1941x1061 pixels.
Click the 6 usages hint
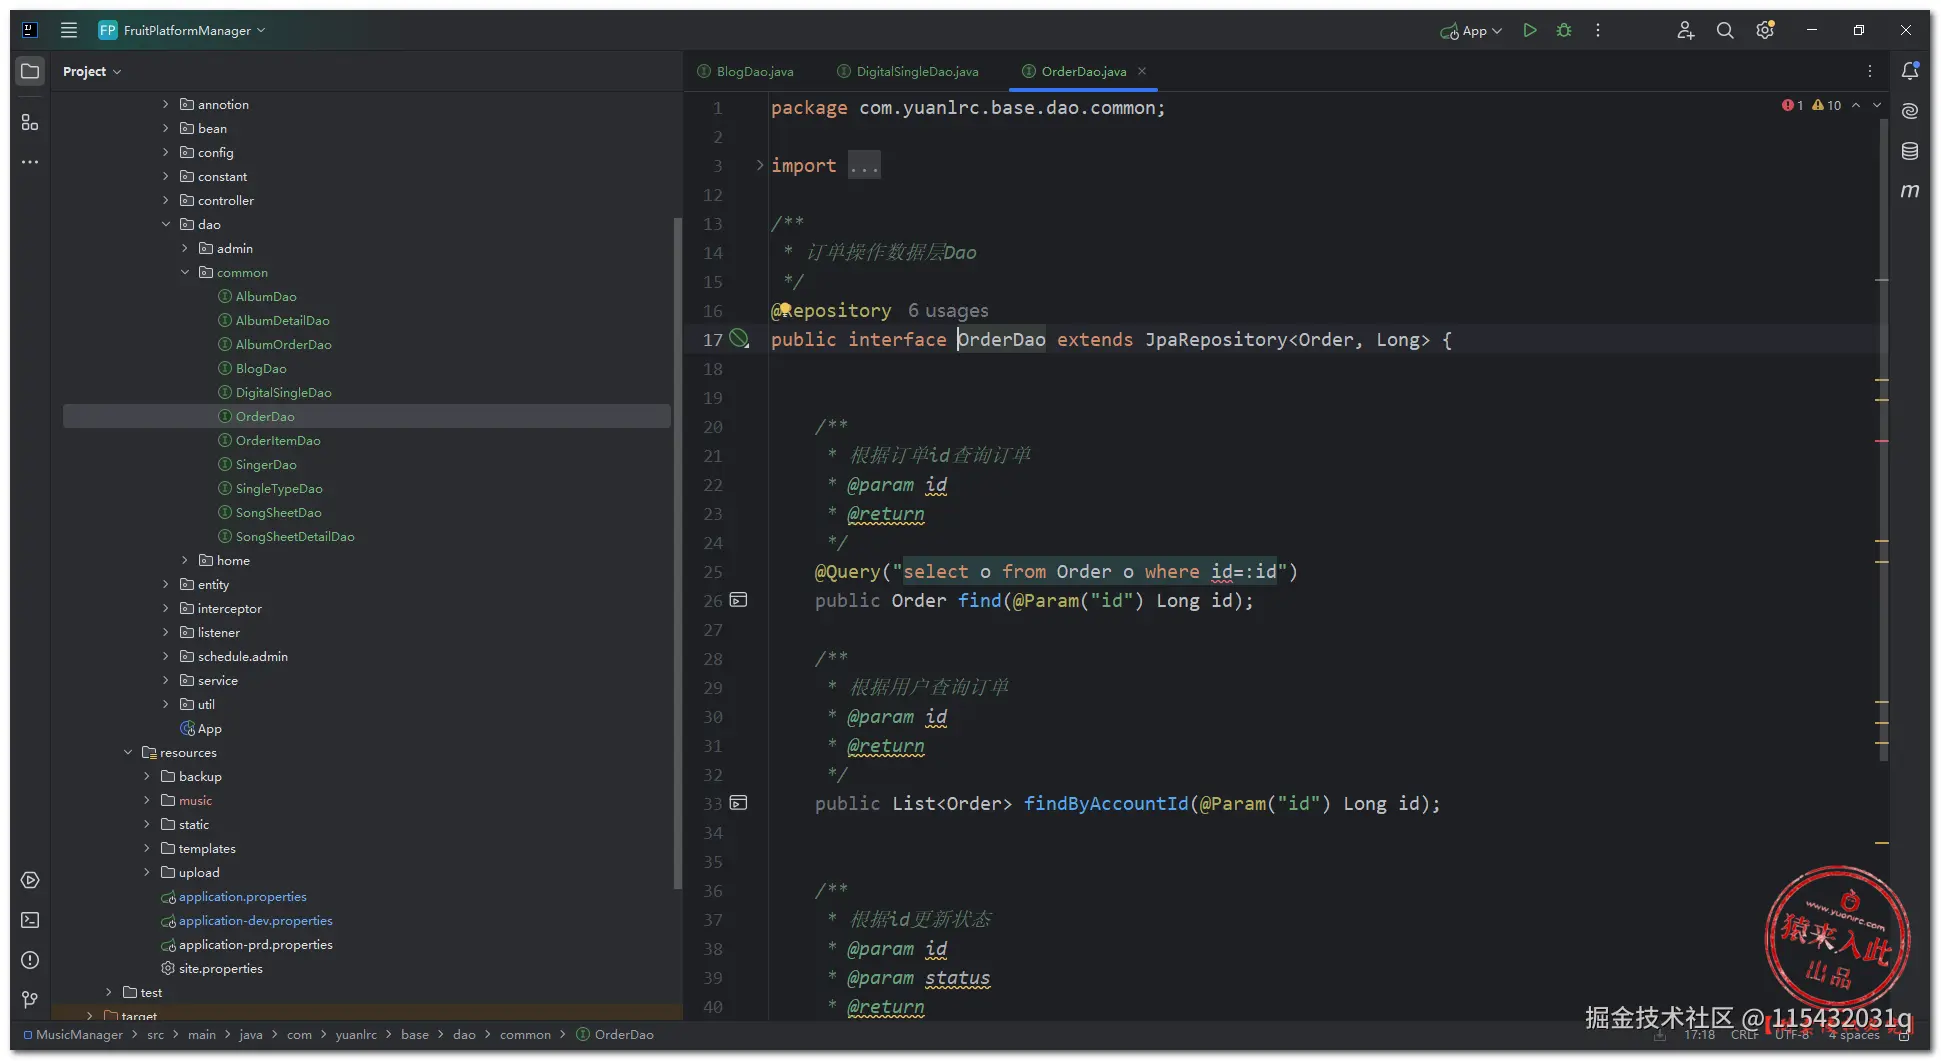(948, 310)
